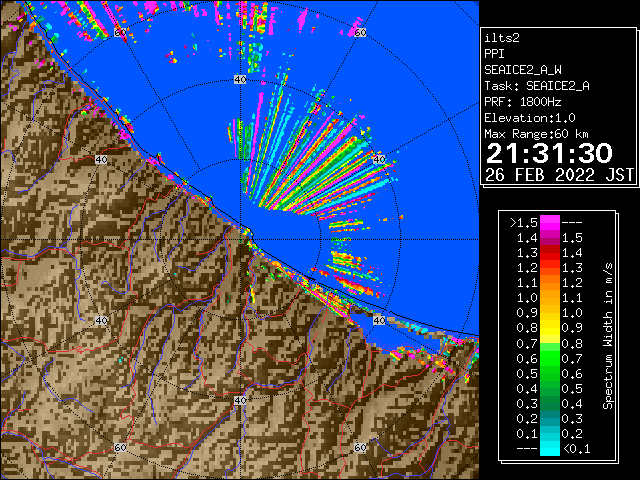The image size is (640, 480).
Task: Click the 40 range label on southeast coastline
Action: tap(379, 320)
